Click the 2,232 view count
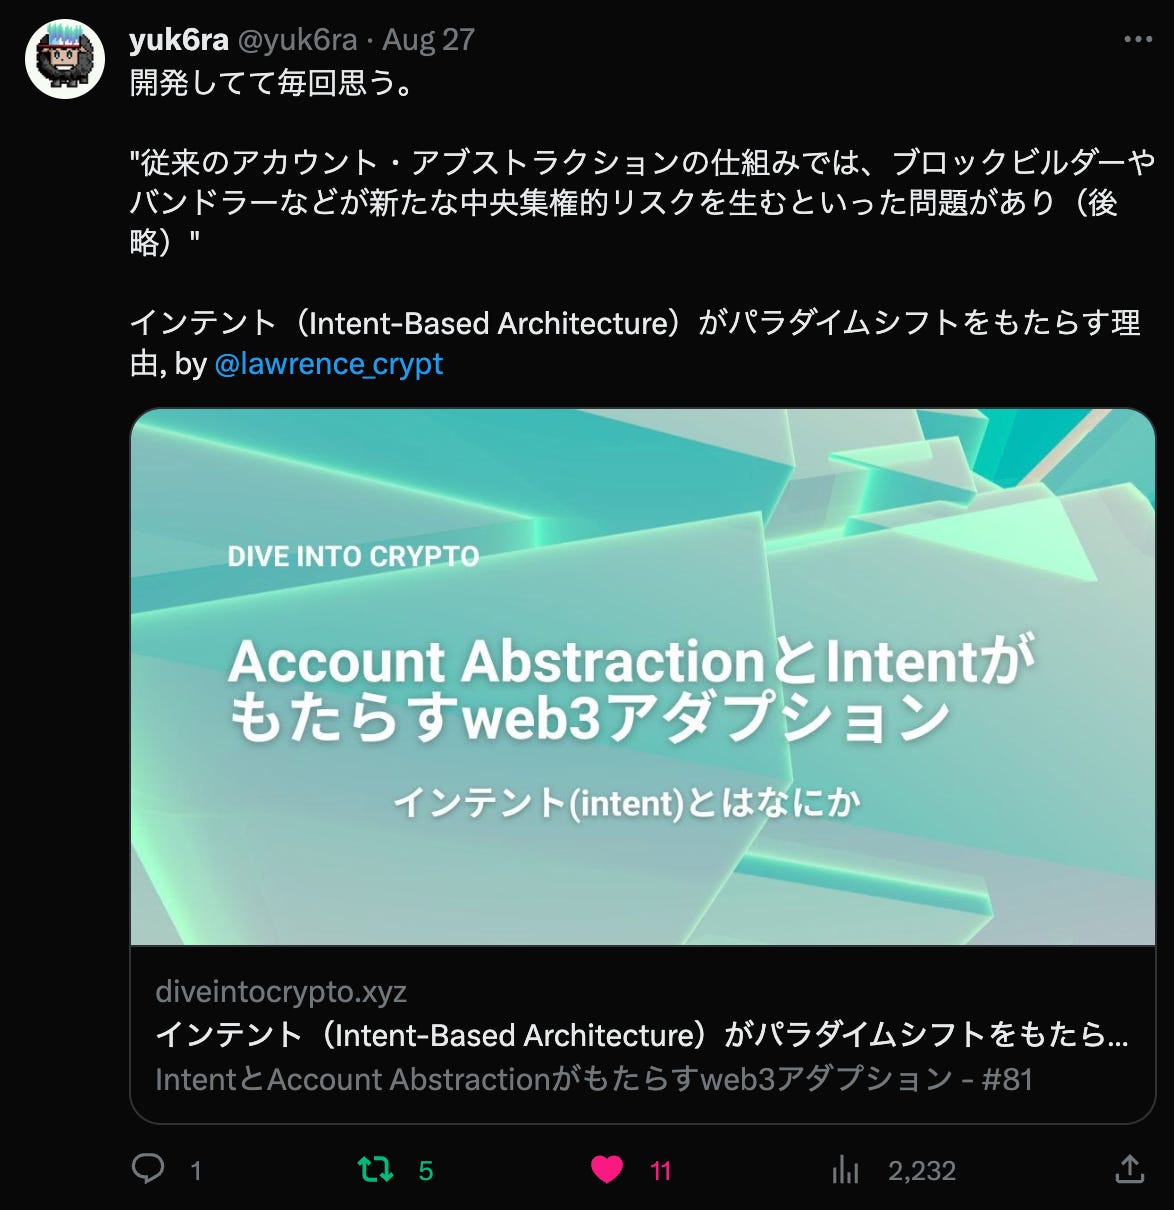Screen dimensions: 1174x1210 click(922, 1171)
